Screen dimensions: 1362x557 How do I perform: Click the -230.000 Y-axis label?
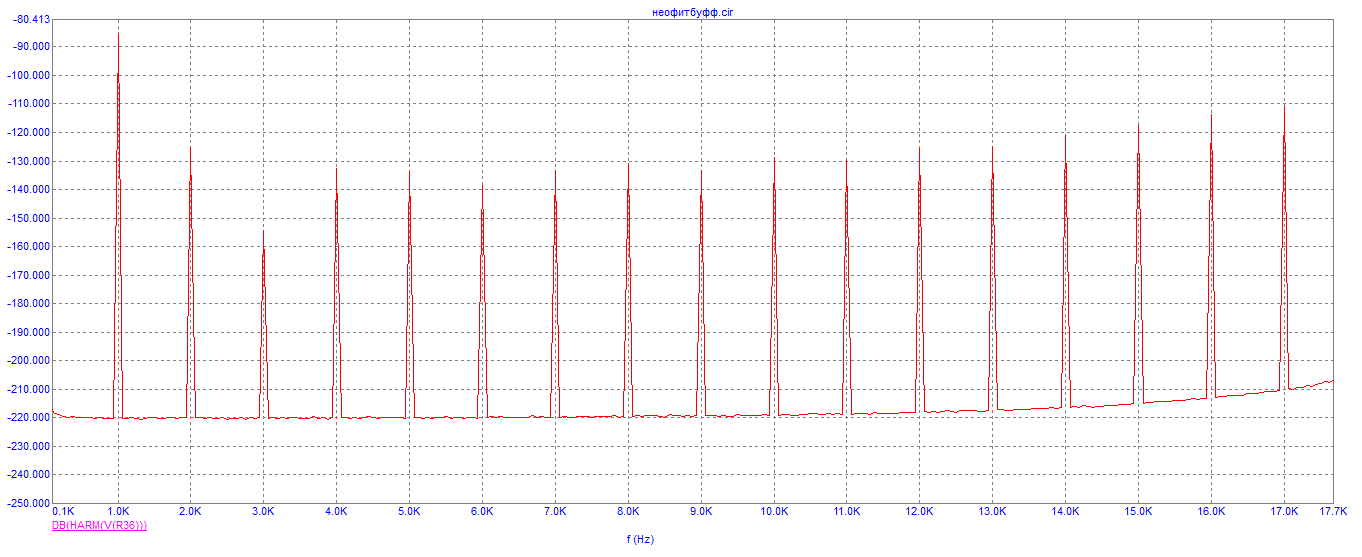28,446
